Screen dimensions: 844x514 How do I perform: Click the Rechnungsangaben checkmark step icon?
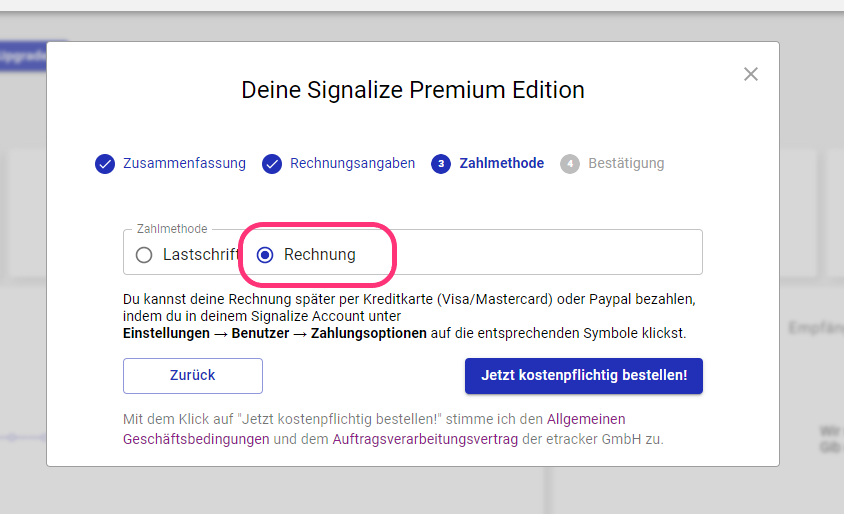pyautogui.click(x=272, y=164)
